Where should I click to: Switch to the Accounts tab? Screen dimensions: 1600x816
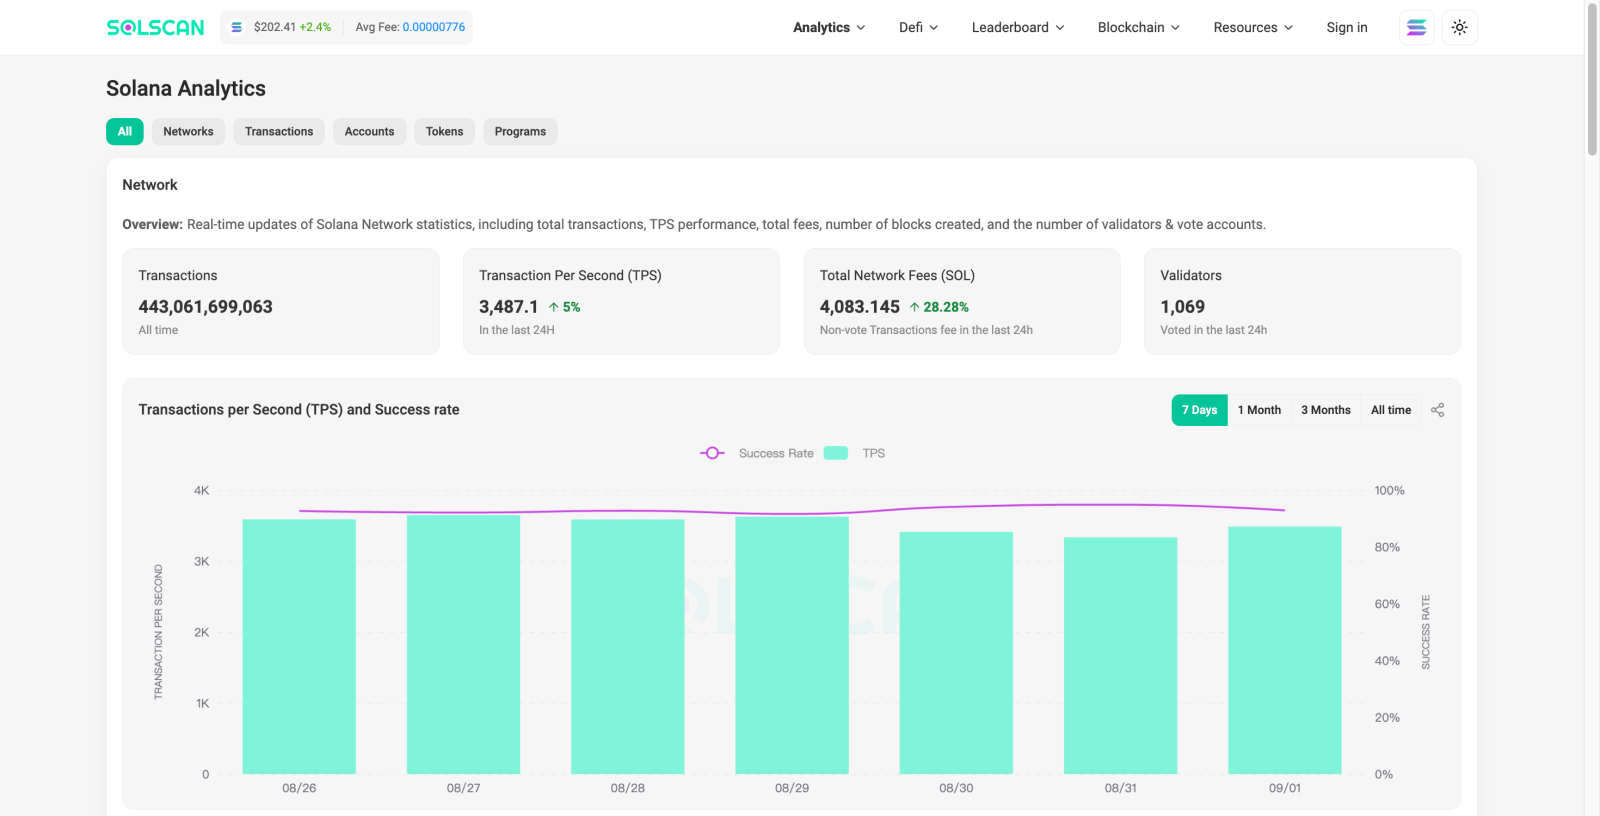370,132
